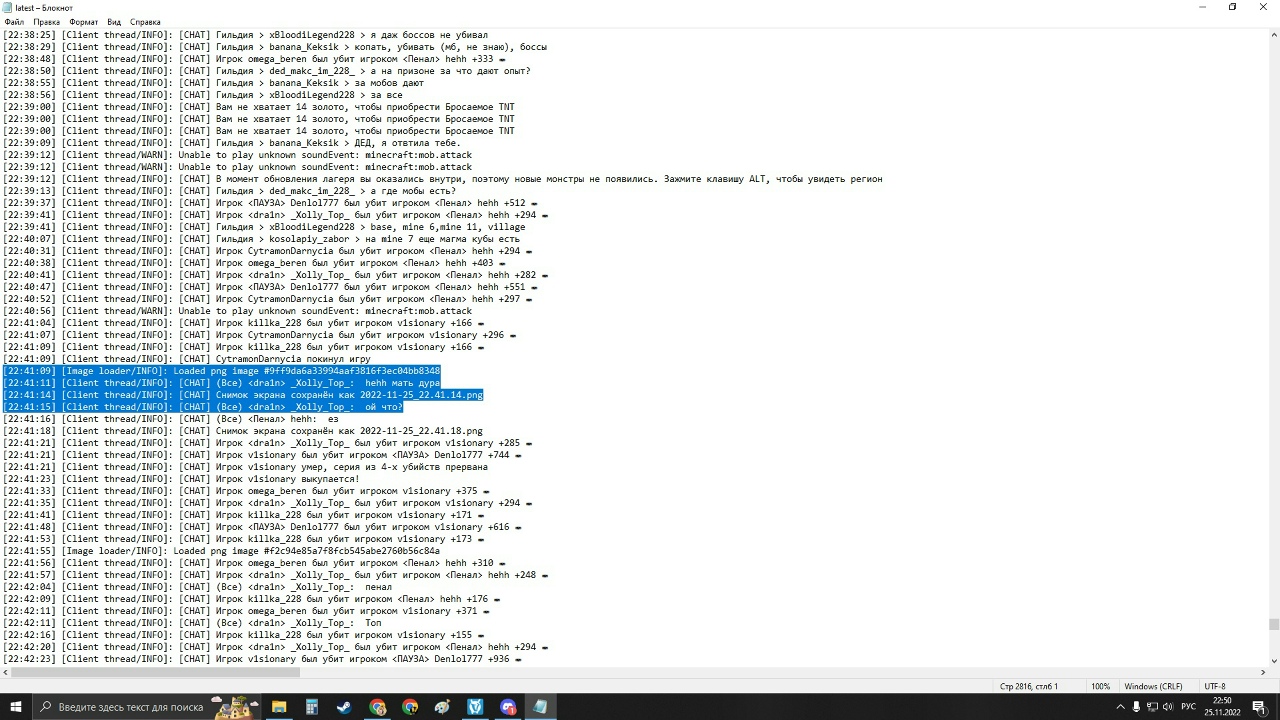Open the Вид menu
Screen dimensions: 1280x720
coord(114,21)
